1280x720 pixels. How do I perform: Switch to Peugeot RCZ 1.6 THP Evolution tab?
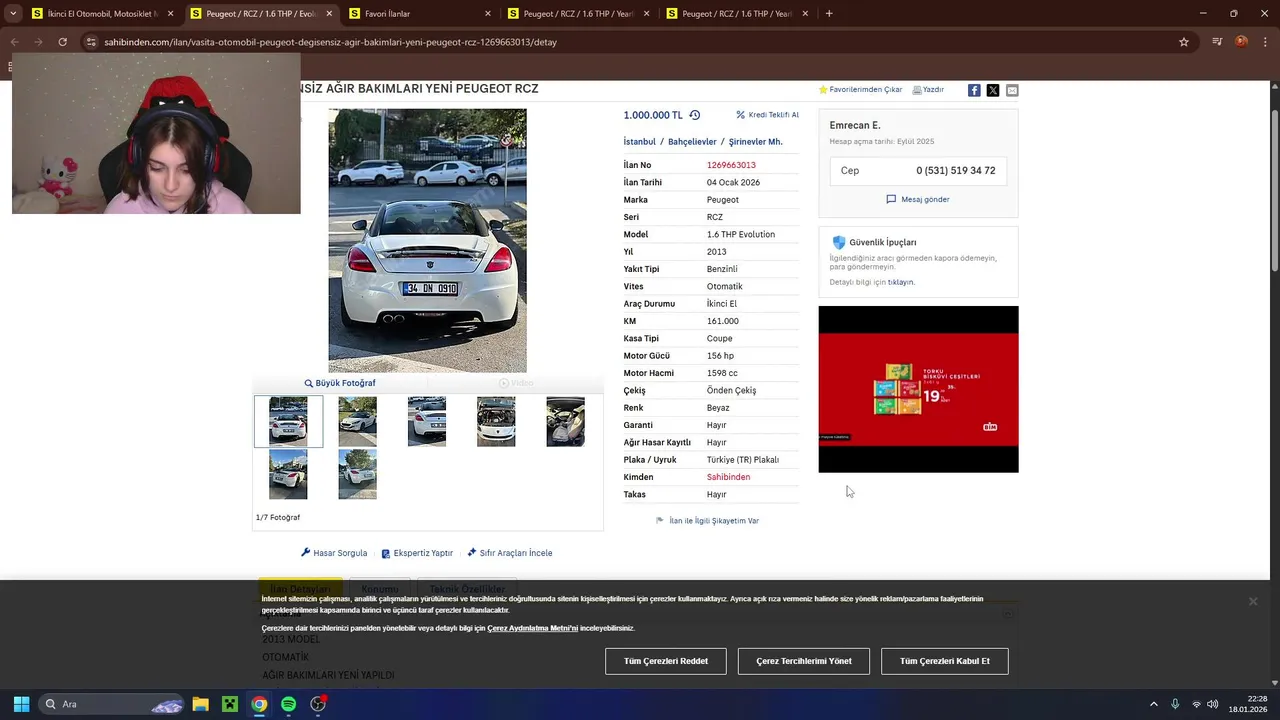click(260, 14)
